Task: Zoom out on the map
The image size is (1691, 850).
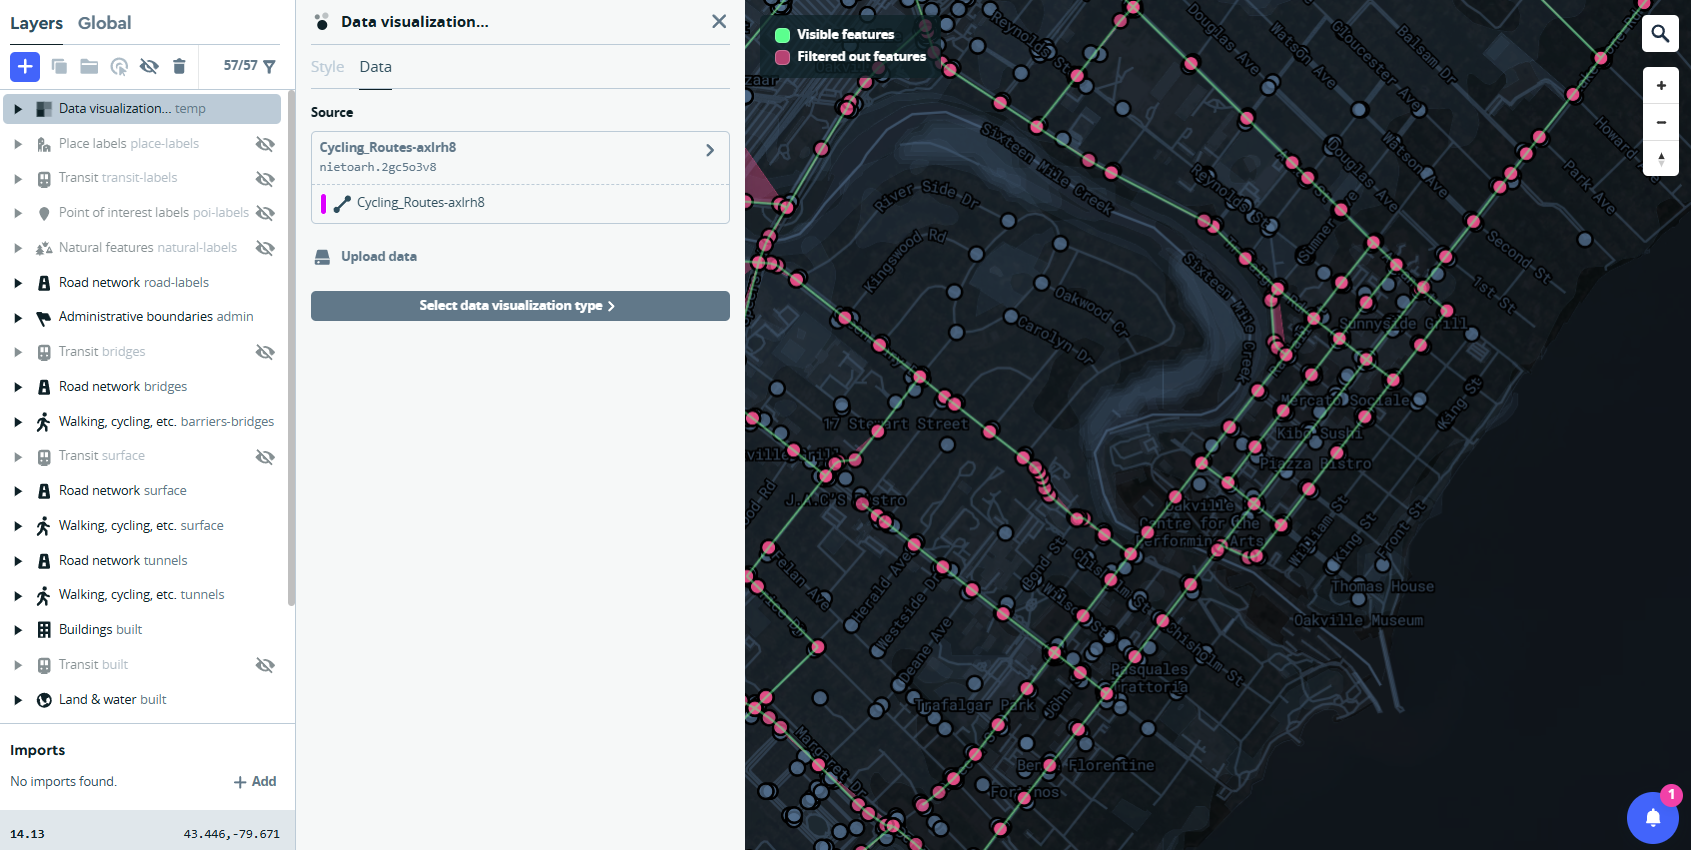Action: (1661, 122)
